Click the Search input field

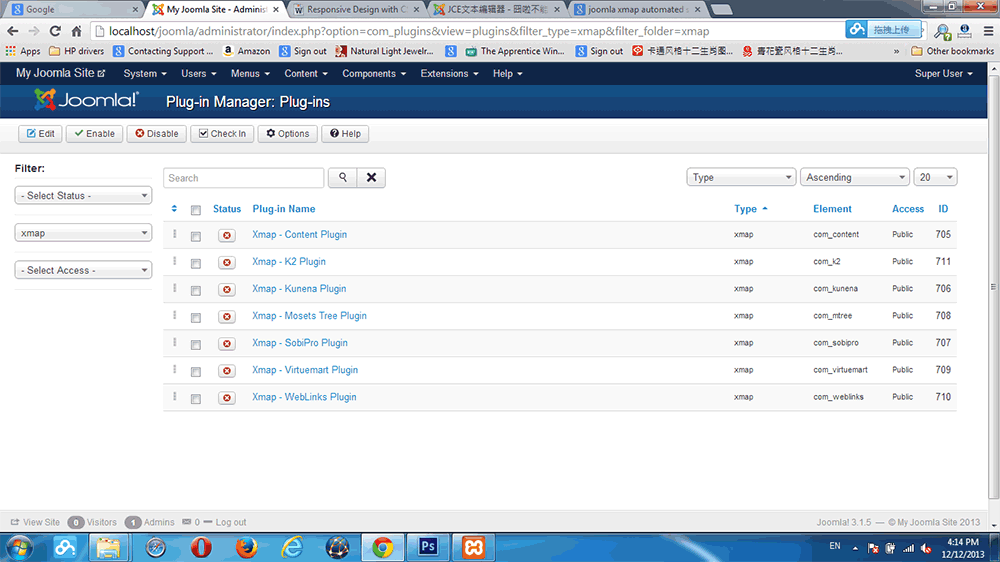[244, 178]
